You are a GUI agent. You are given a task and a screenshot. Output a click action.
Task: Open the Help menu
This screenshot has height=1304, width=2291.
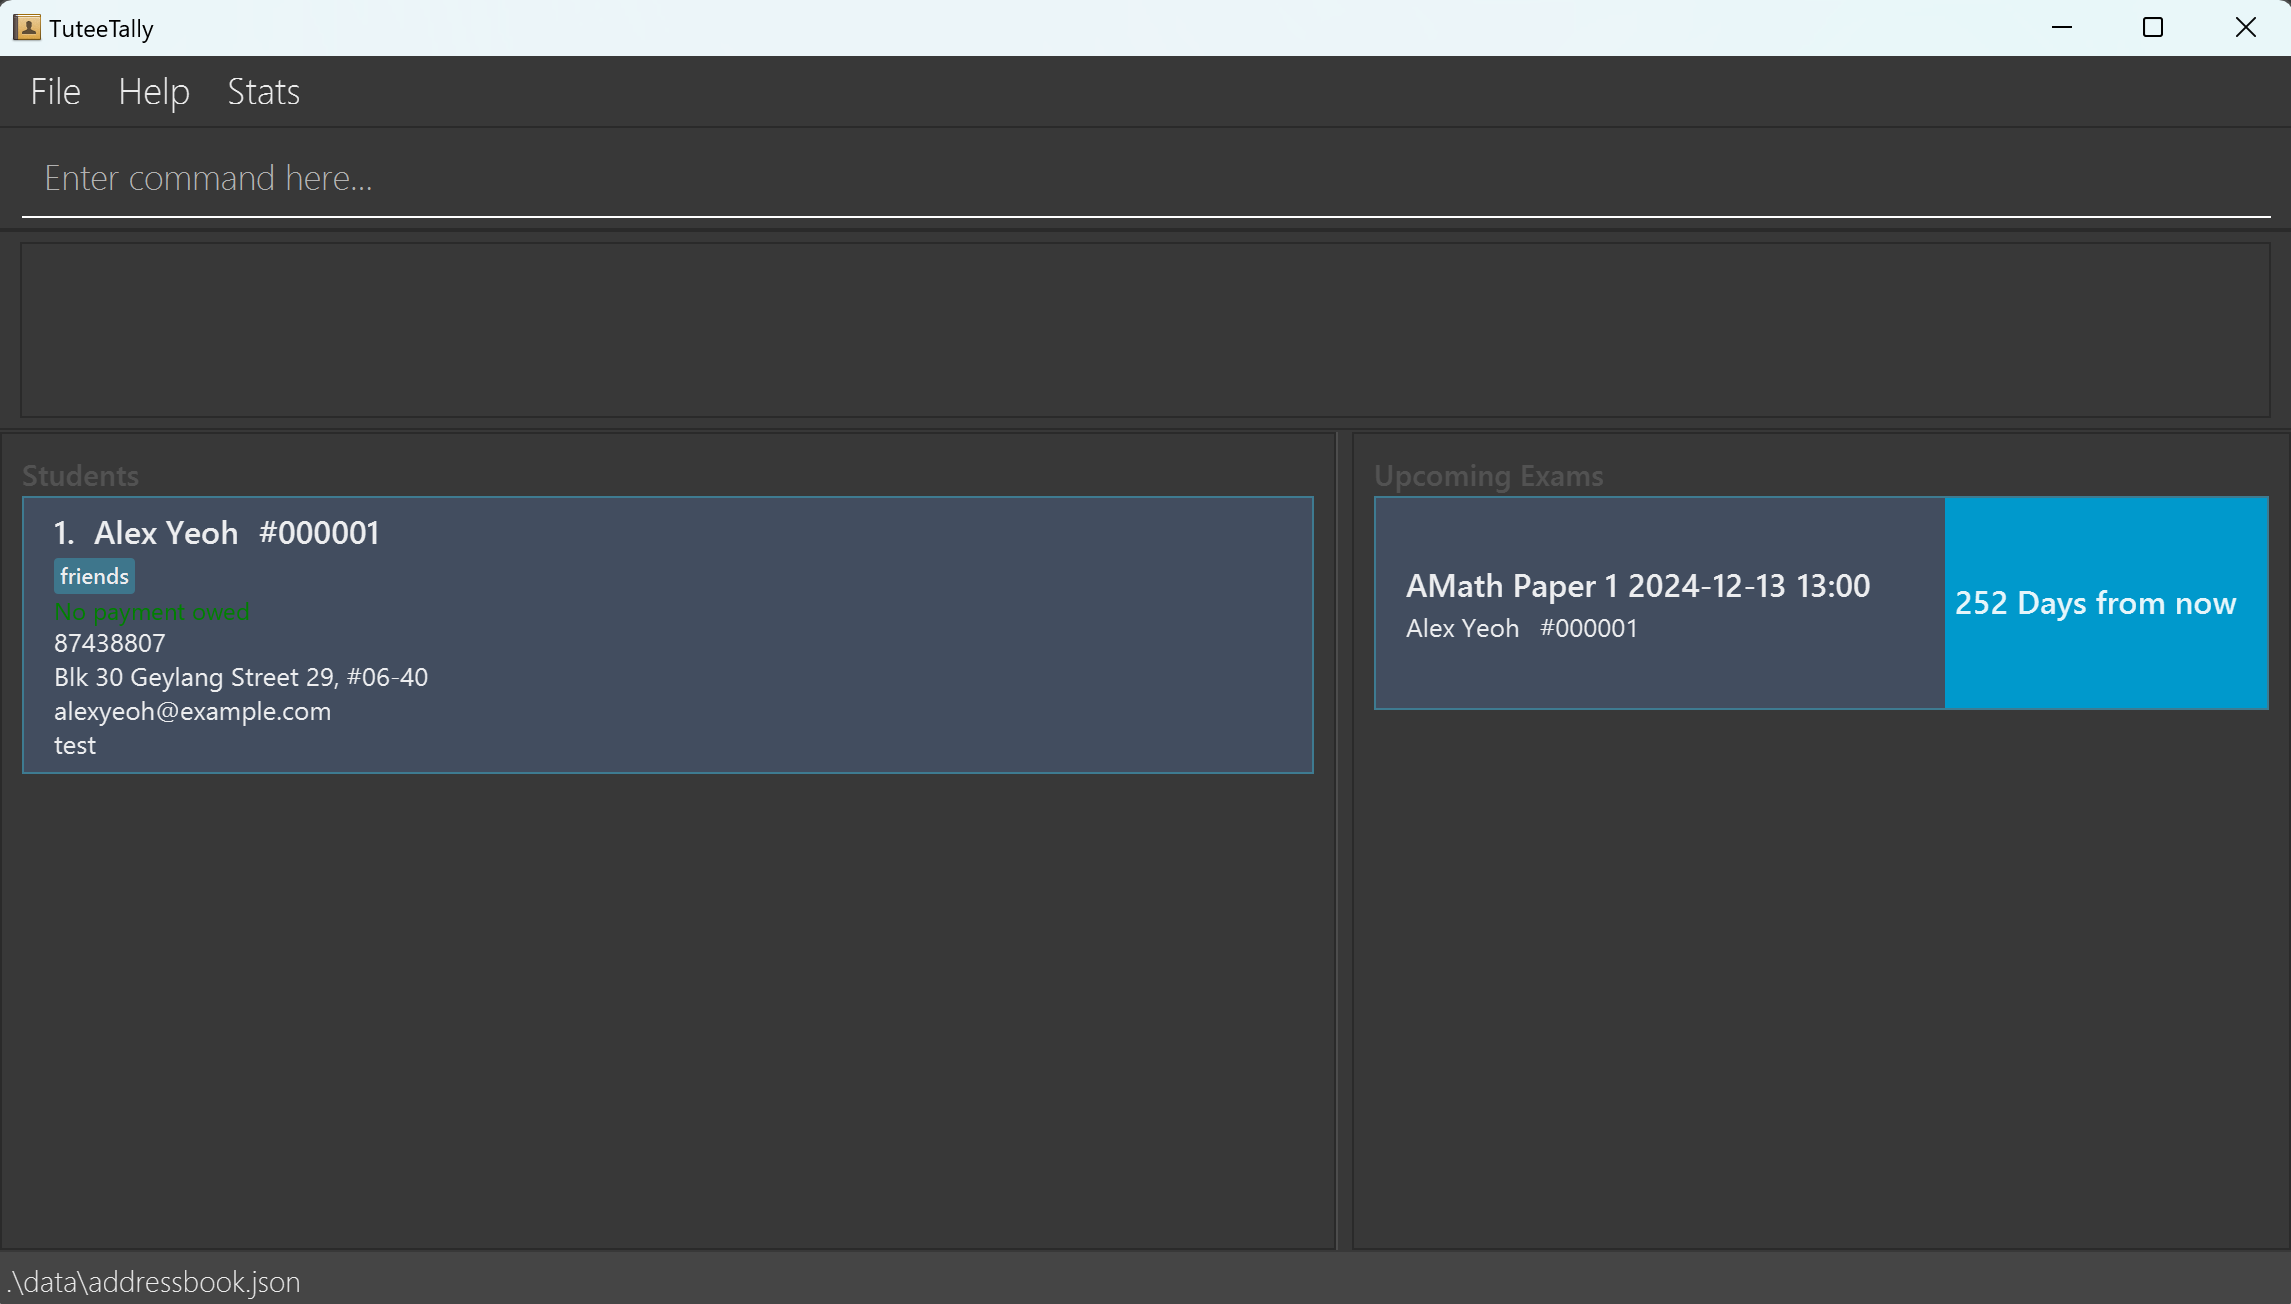153,92
